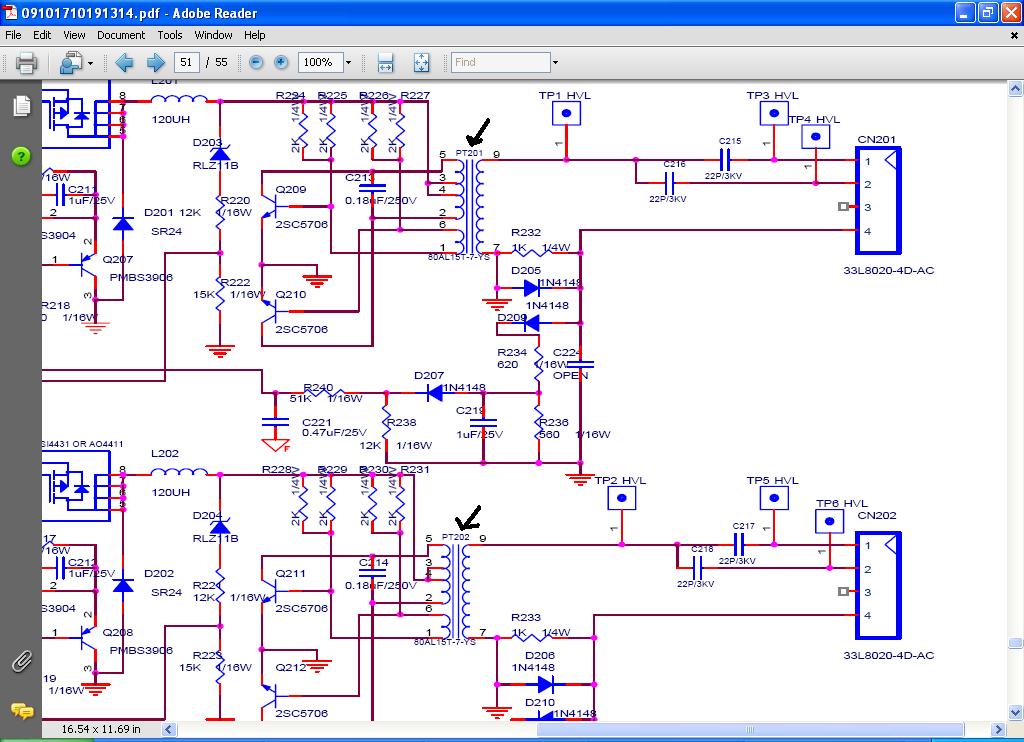Screen dimensions: 1024x742
Task: Click the horizontal scrollbar right arrow
Action: click(998, 729)
